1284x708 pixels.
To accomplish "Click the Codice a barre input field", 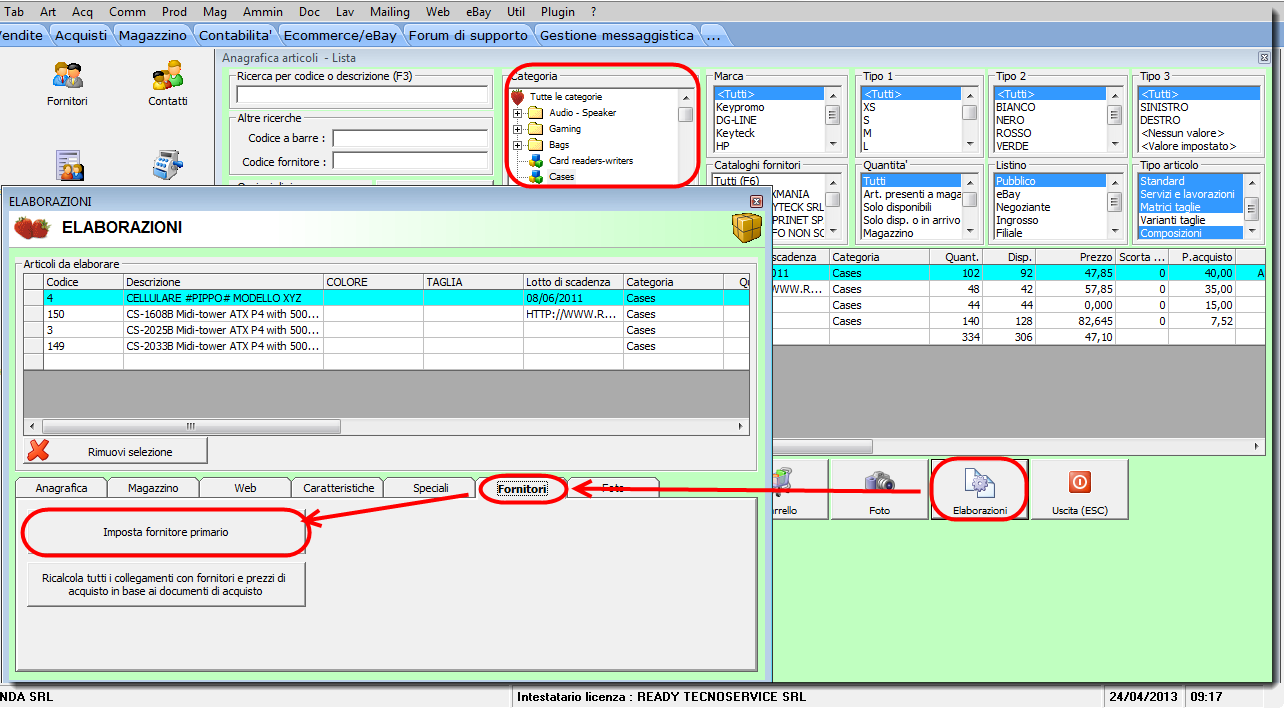I will pyautogui.click(x=410, y=138).
